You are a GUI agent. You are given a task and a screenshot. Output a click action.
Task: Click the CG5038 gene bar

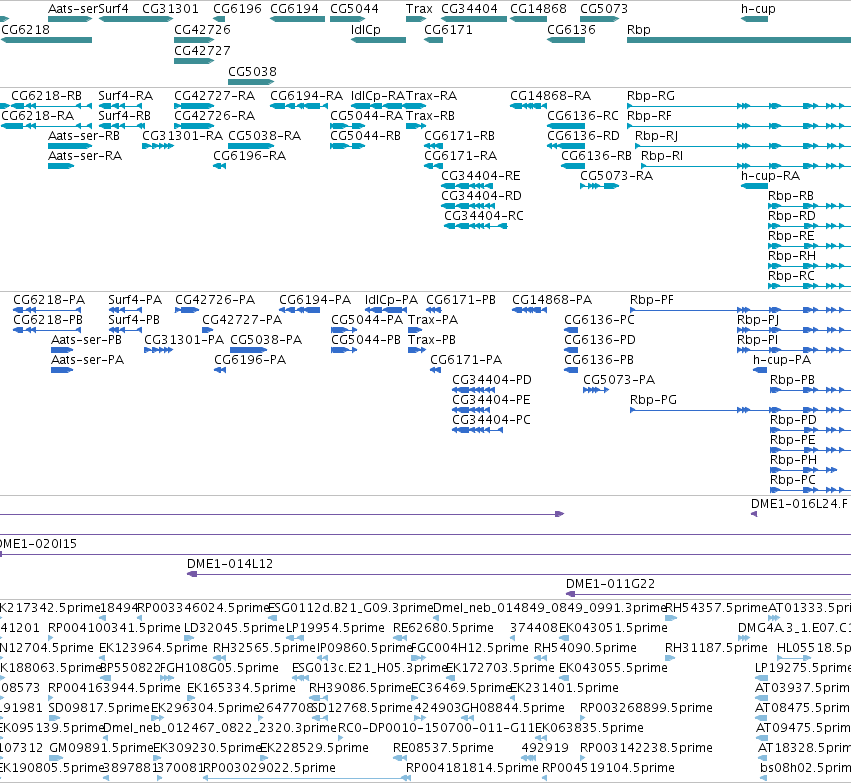tap(251, 82)
